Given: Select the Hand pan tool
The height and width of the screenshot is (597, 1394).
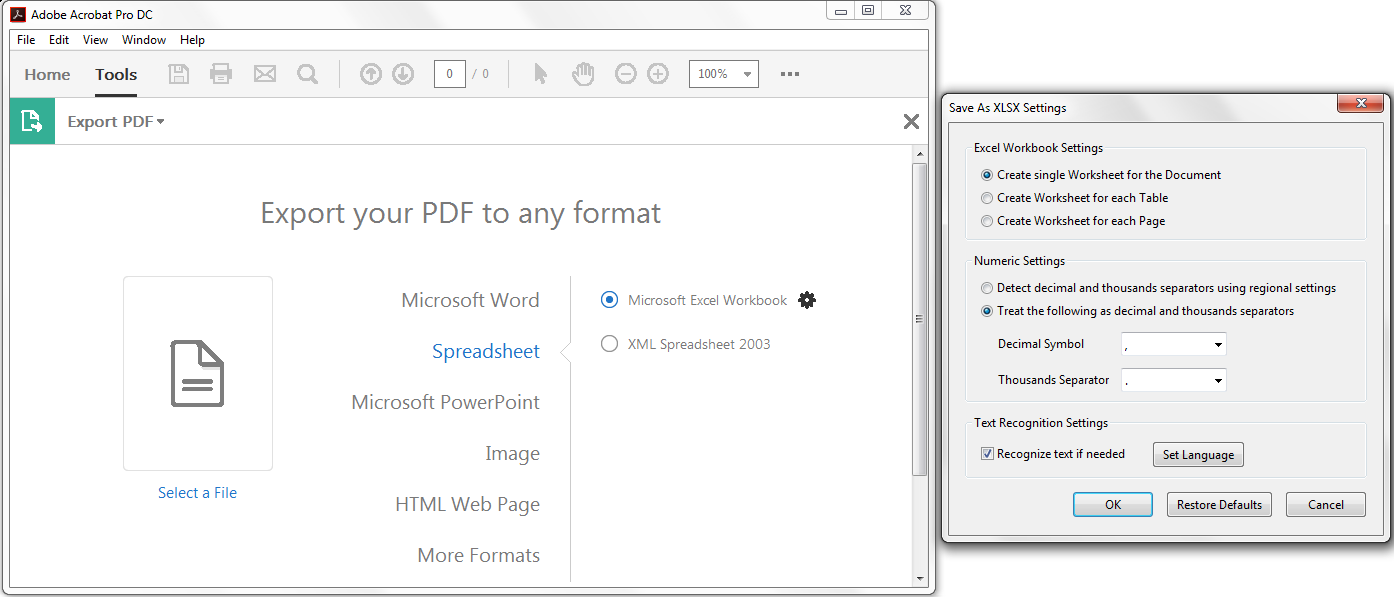Looking at the screenshot, I should tap(582, 74).
